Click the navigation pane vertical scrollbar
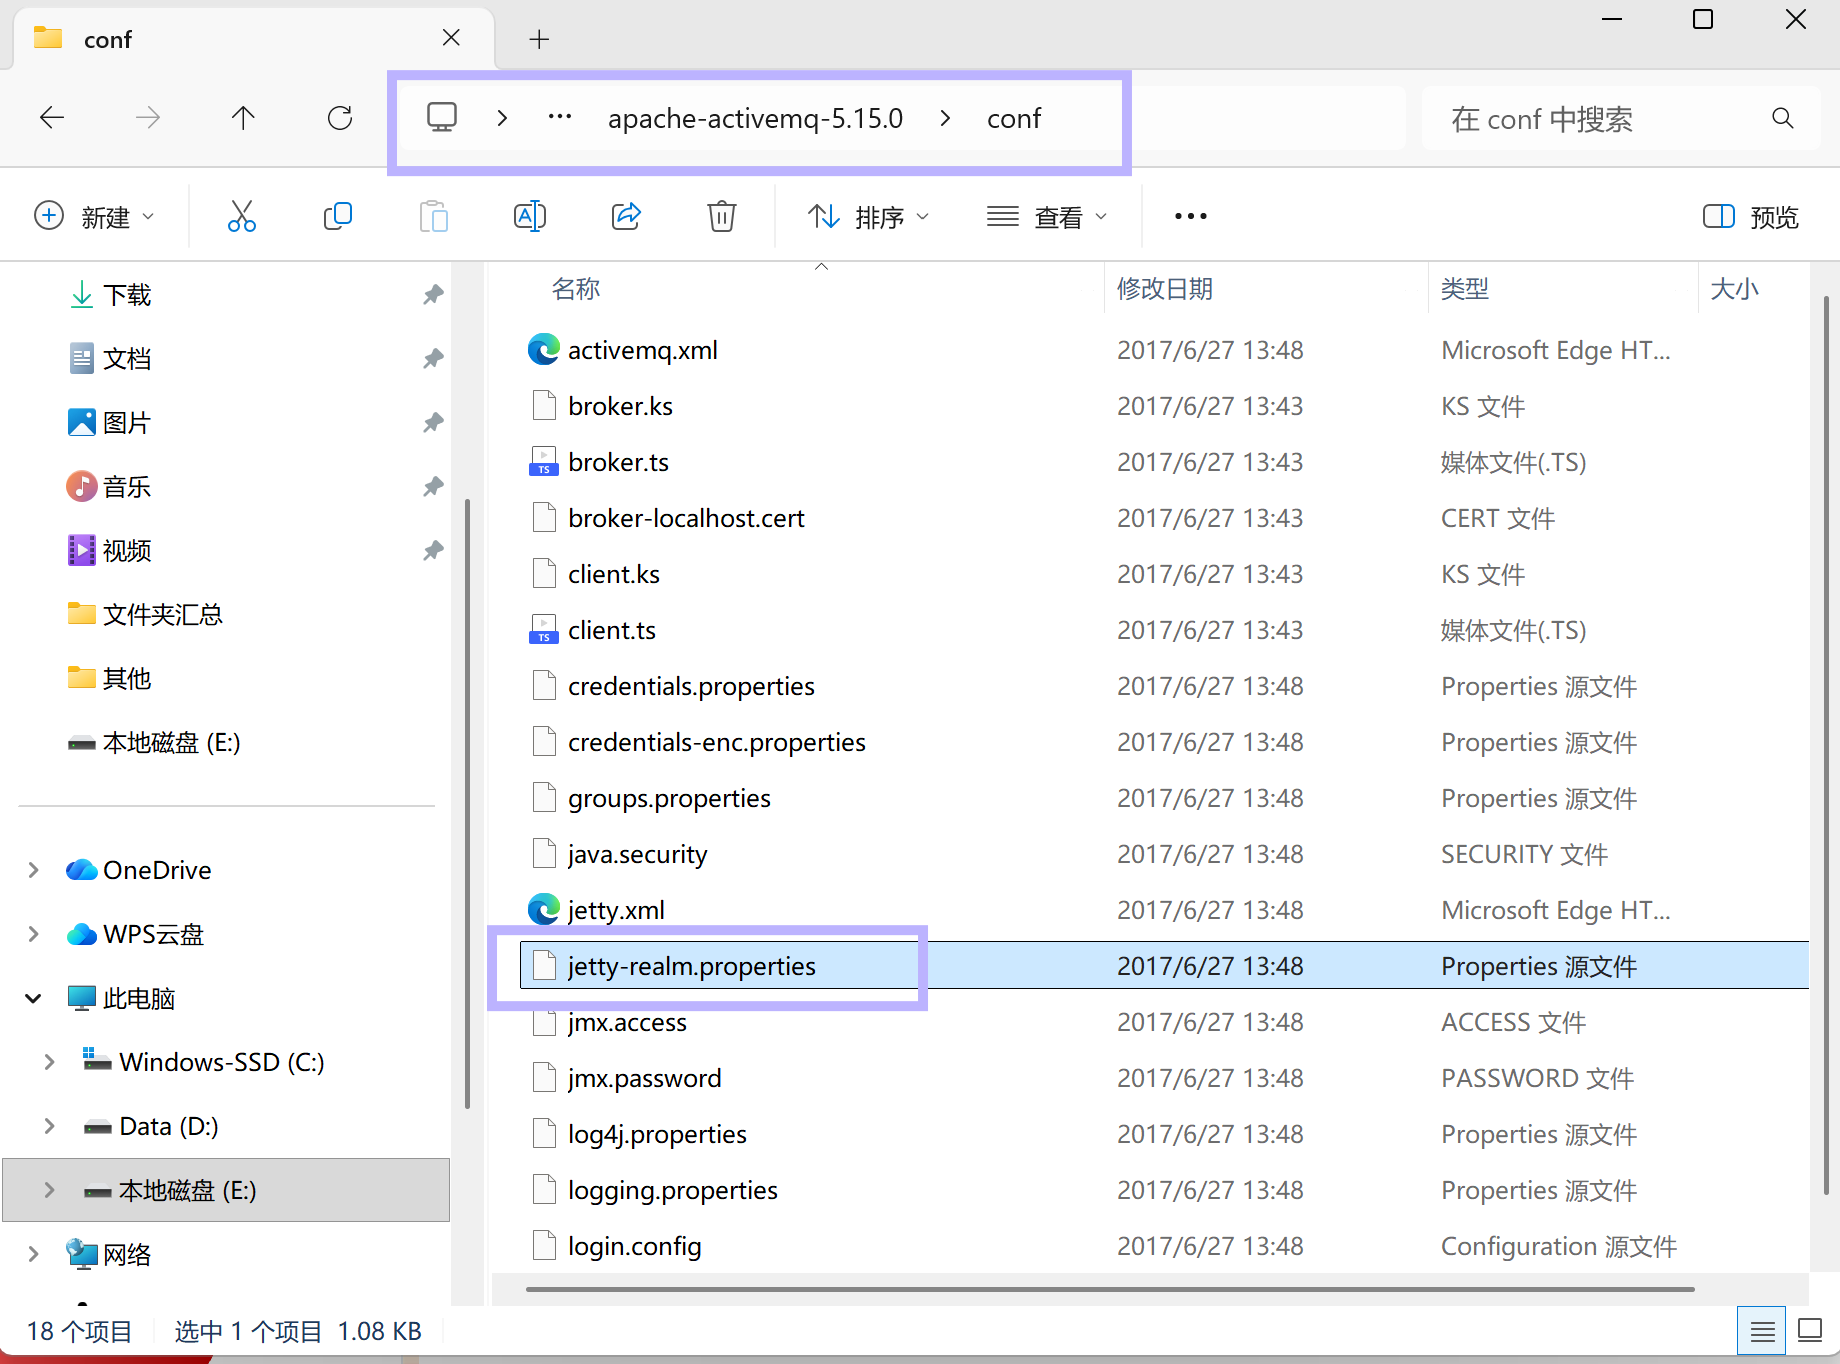The width and height of the screenshot is (1840, 1364). click(x=467, y=804)
